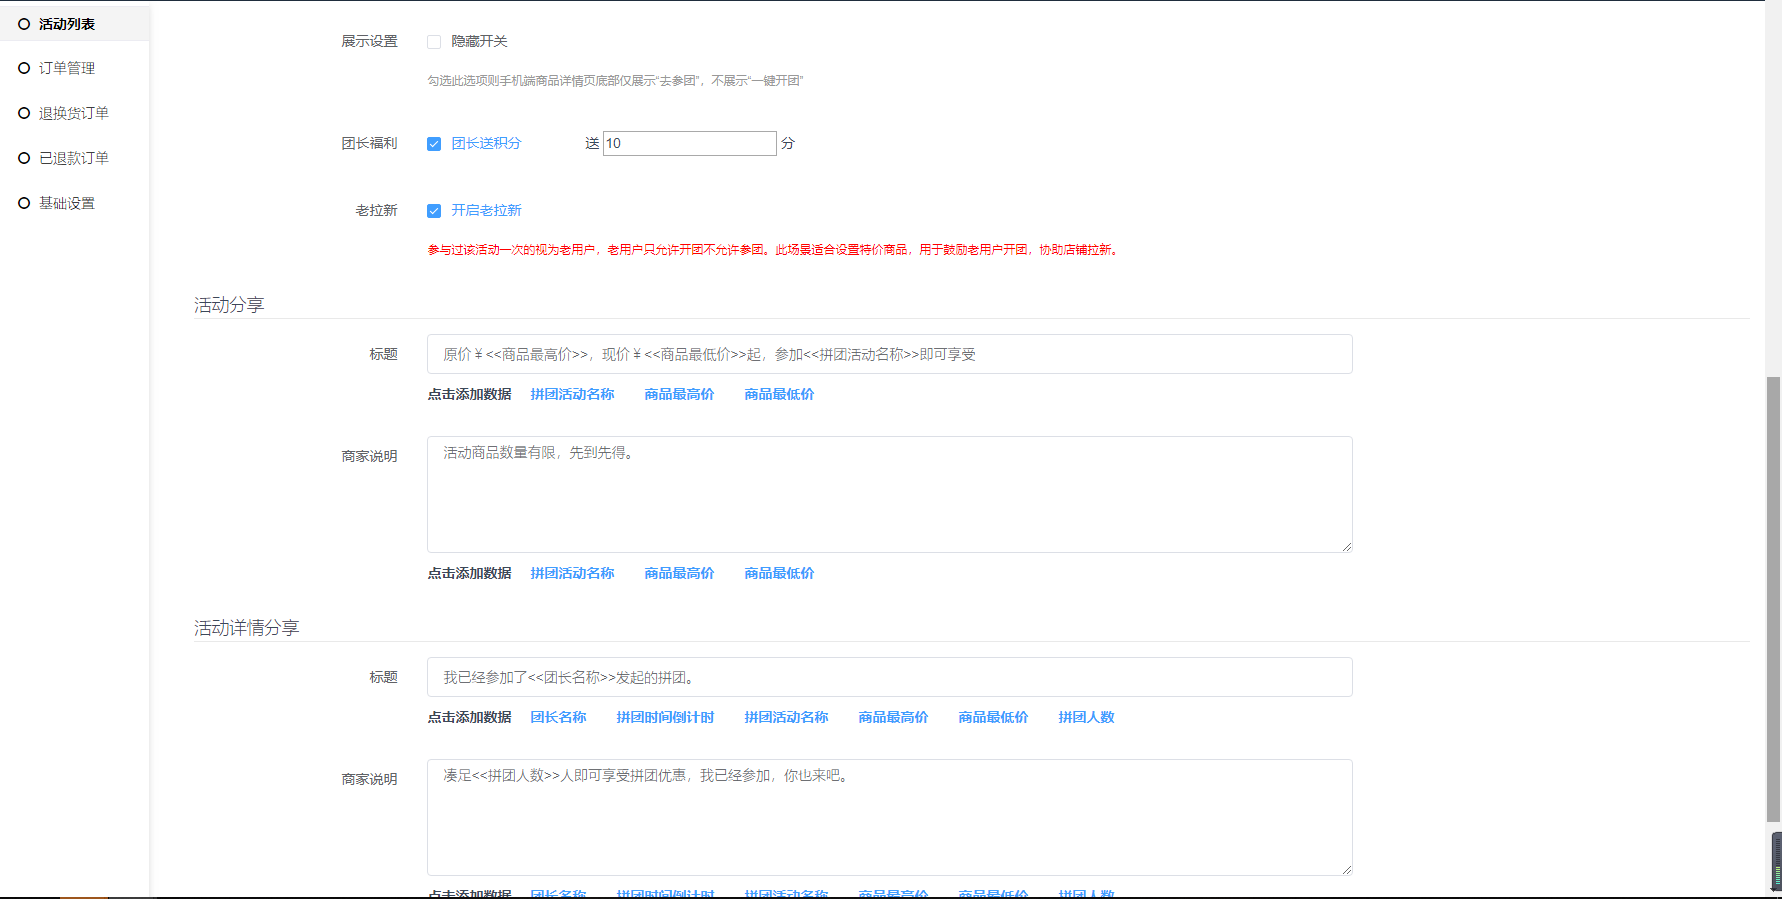This screenshot has height=899, width=1782.
Task: Insert 团长名称 under 活动详情分享 标题
Action: tap(558, 717)
